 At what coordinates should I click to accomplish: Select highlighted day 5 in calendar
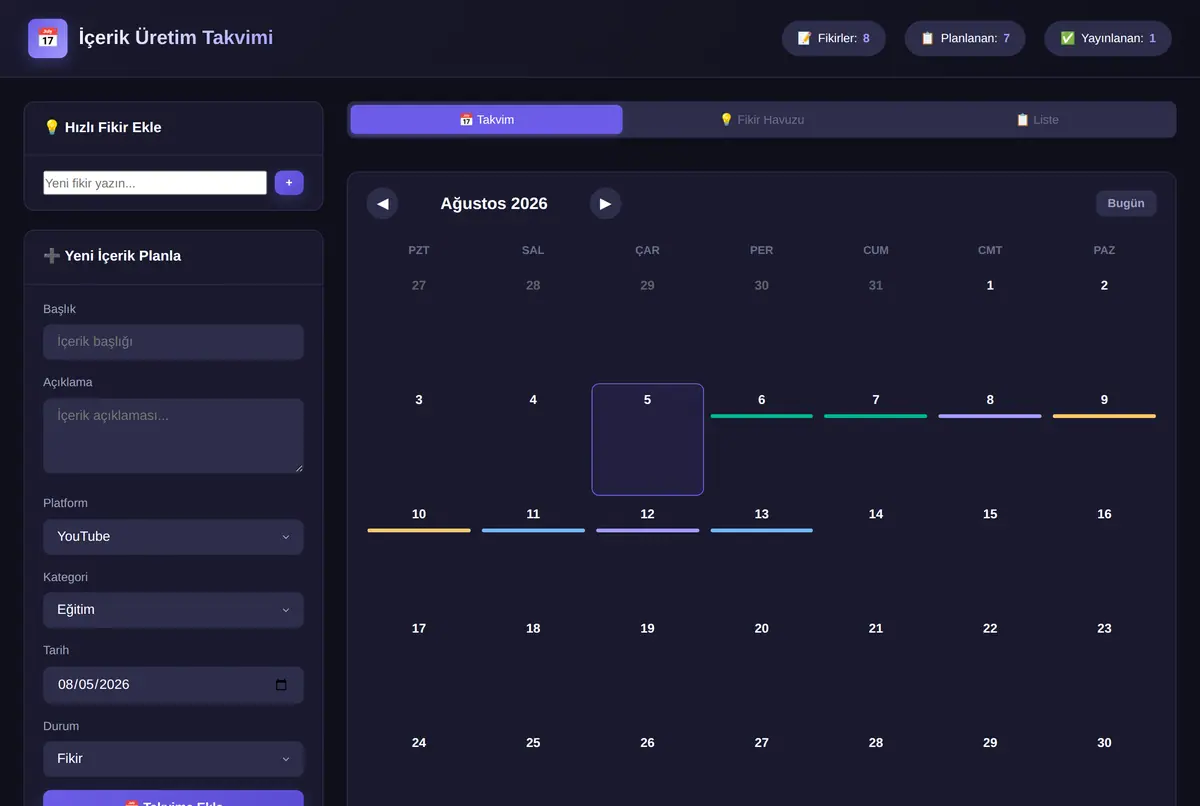coord(648,439)
